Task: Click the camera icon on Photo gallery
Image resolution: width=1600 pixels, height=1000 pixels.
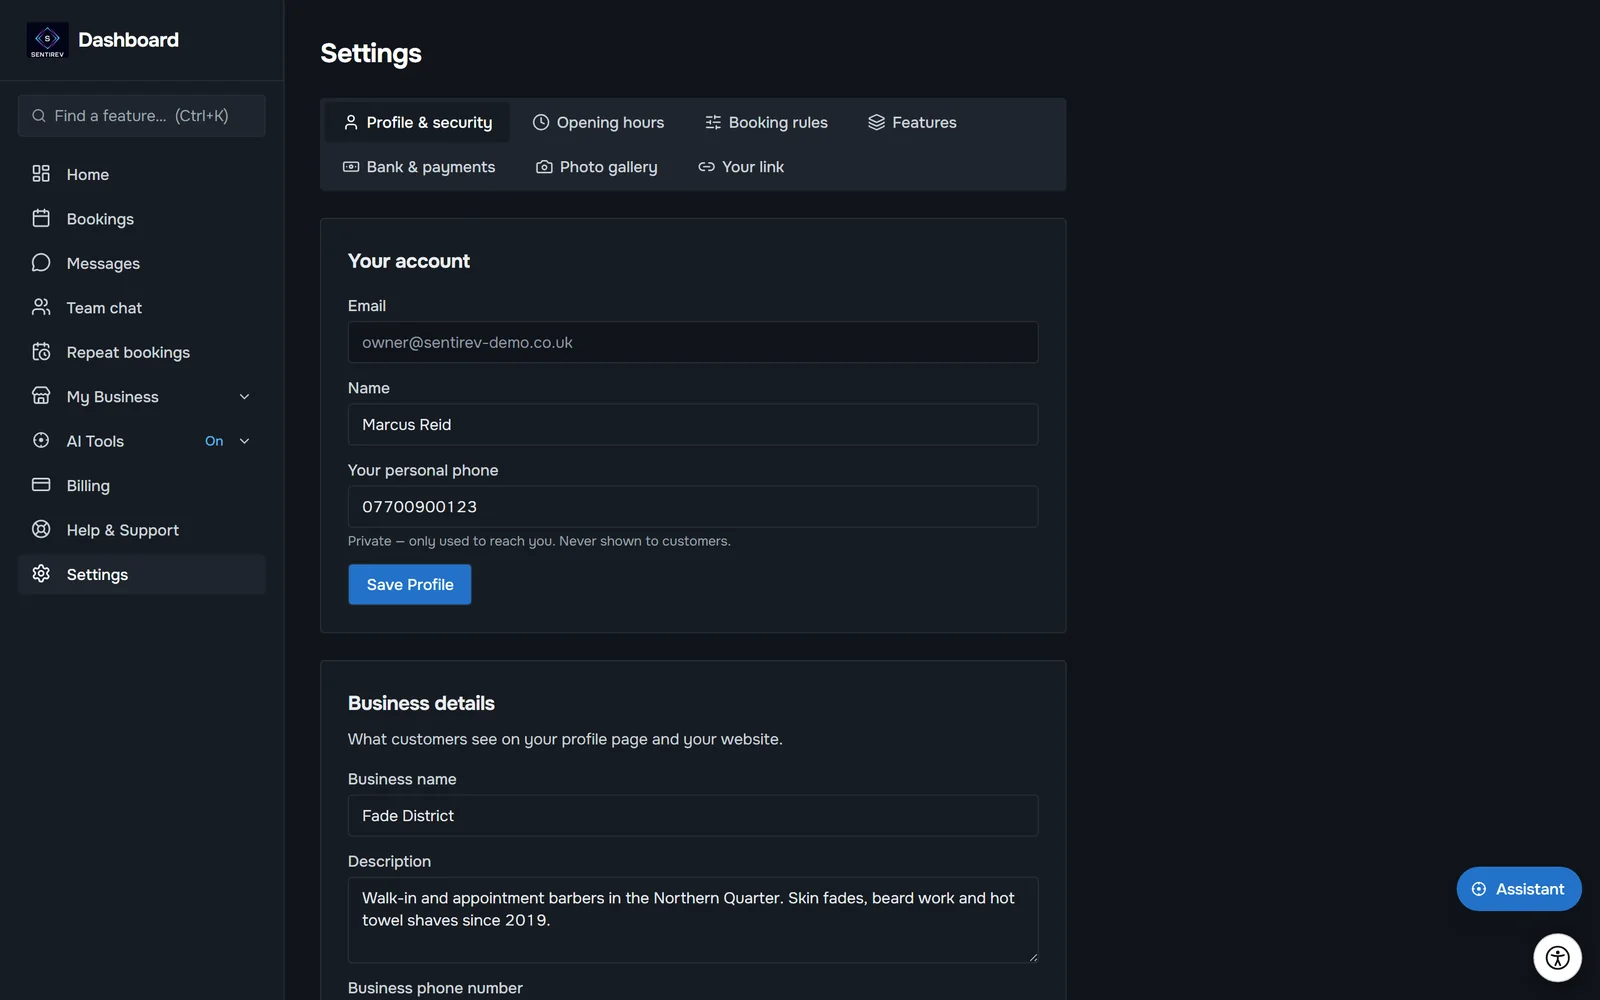Action: pos(544,167)
